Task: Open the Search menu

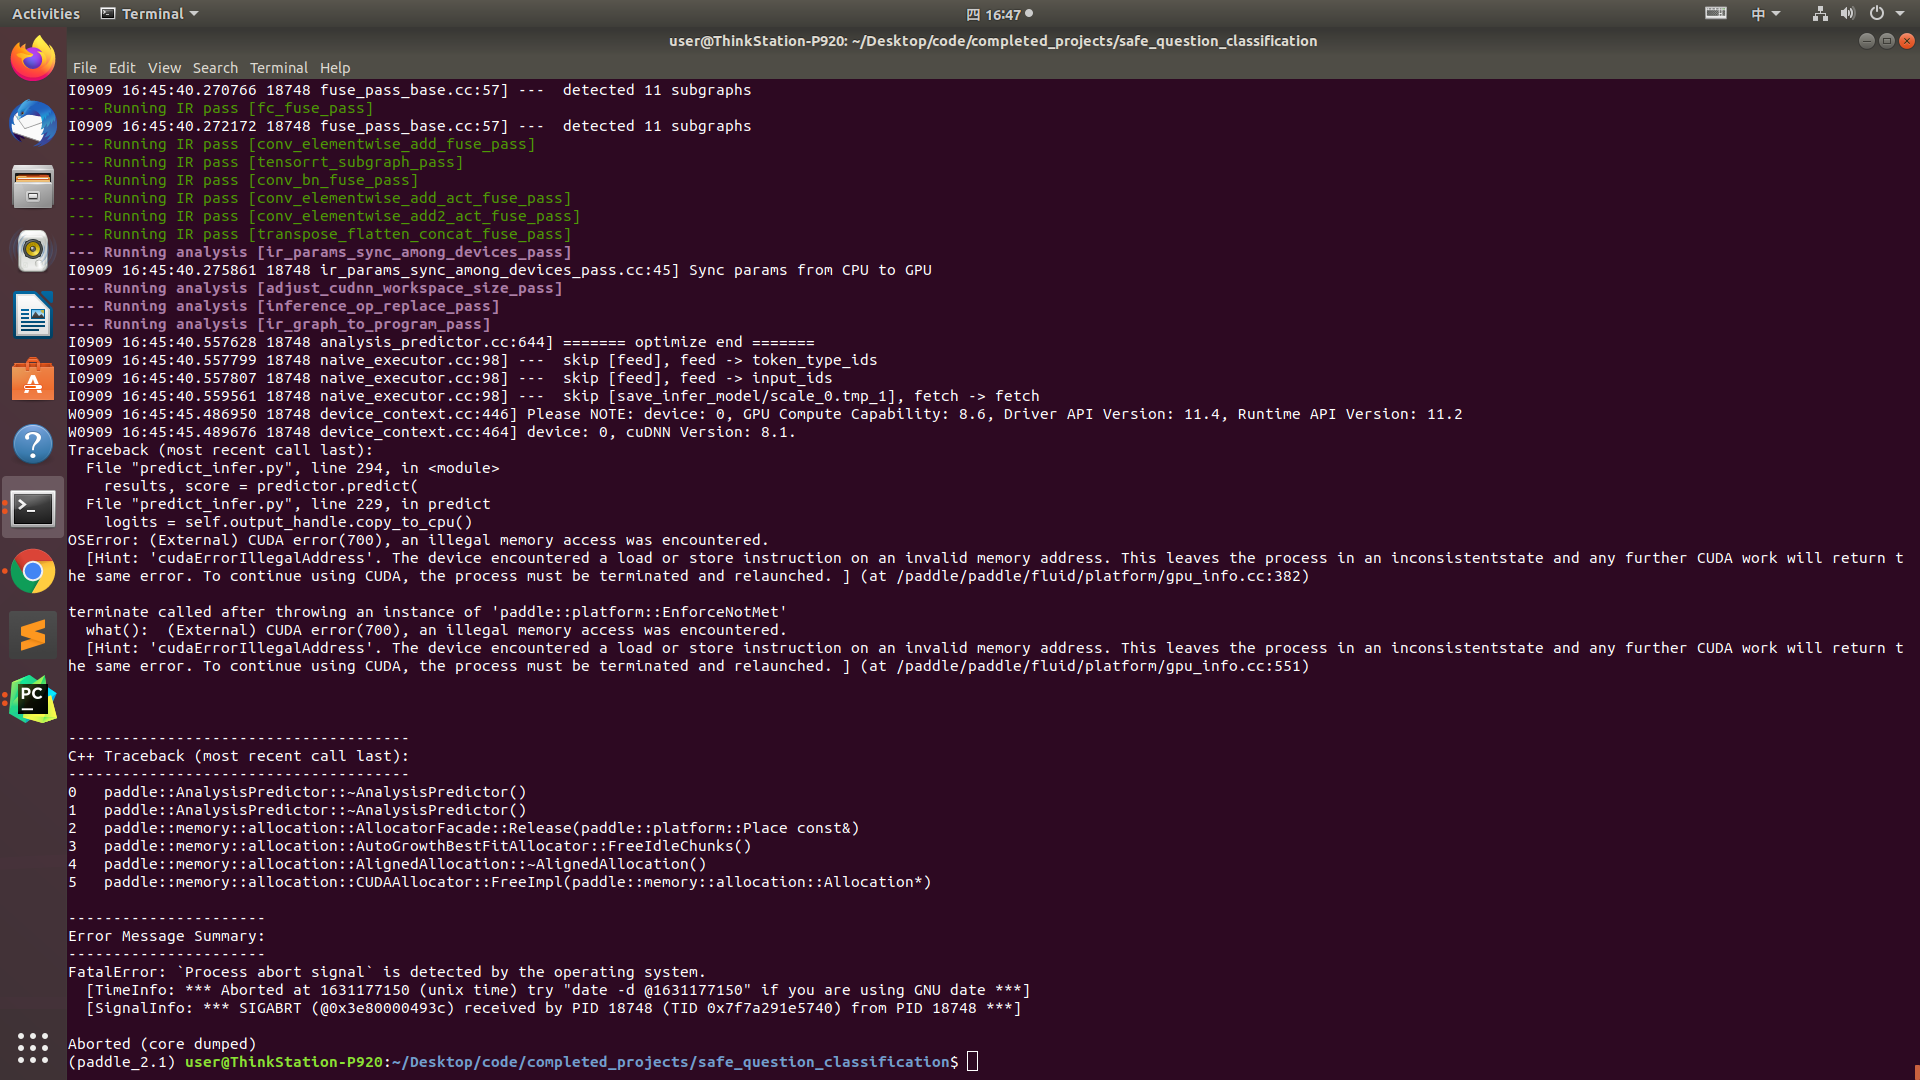Action: (215, 68)
